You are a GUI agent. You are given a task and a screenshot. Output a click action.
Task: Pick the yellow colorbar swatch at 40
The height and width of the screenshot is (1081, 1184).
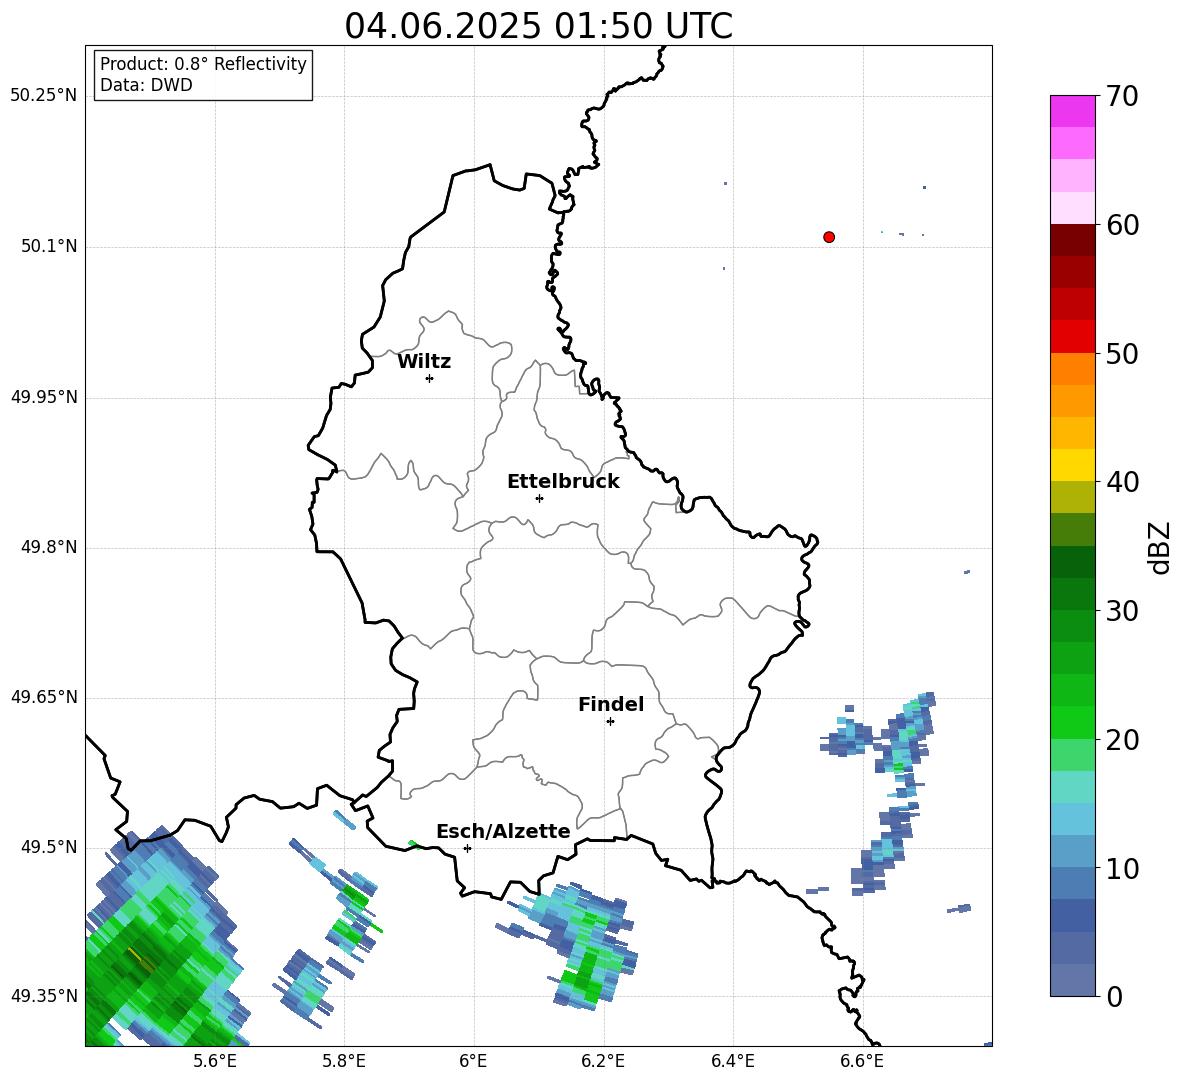[x=1072, y=465]
